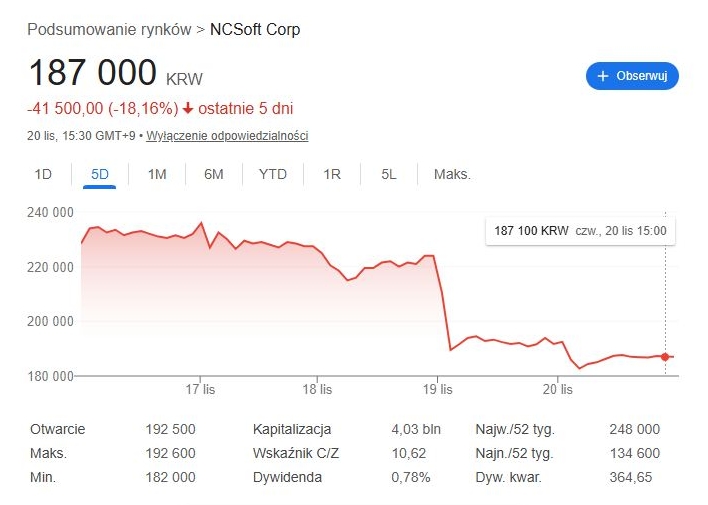Select the YTD chart range tab
Screen dimensions: 708x505
tap(272, 174)
